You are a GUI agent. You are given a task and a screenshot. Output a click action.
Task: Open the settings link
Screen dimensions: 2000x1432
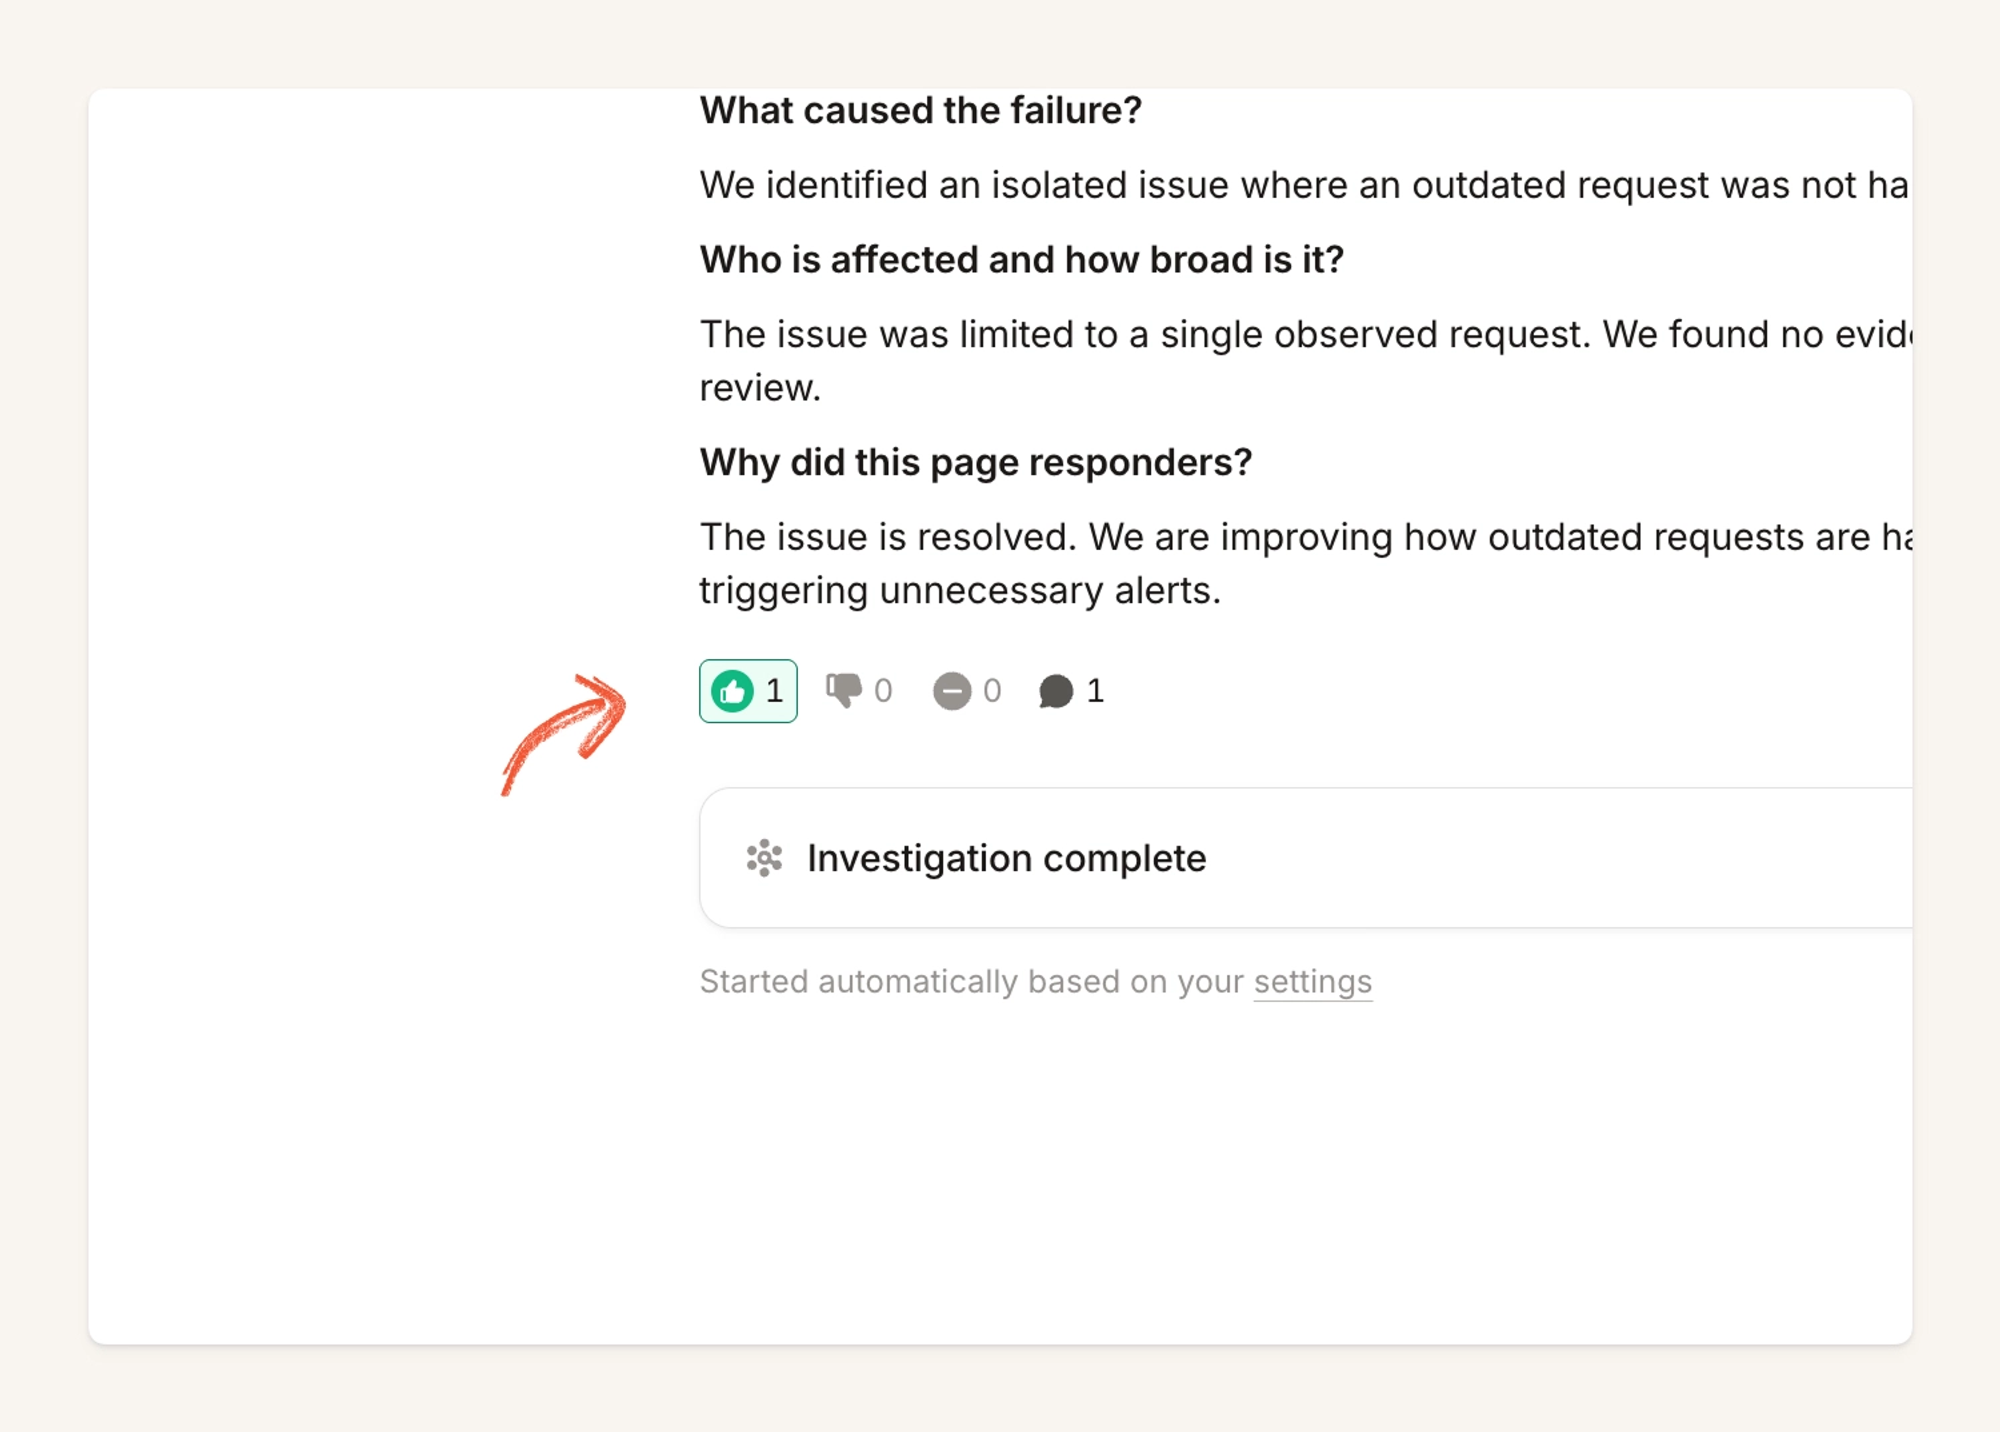click(1313, 982)
